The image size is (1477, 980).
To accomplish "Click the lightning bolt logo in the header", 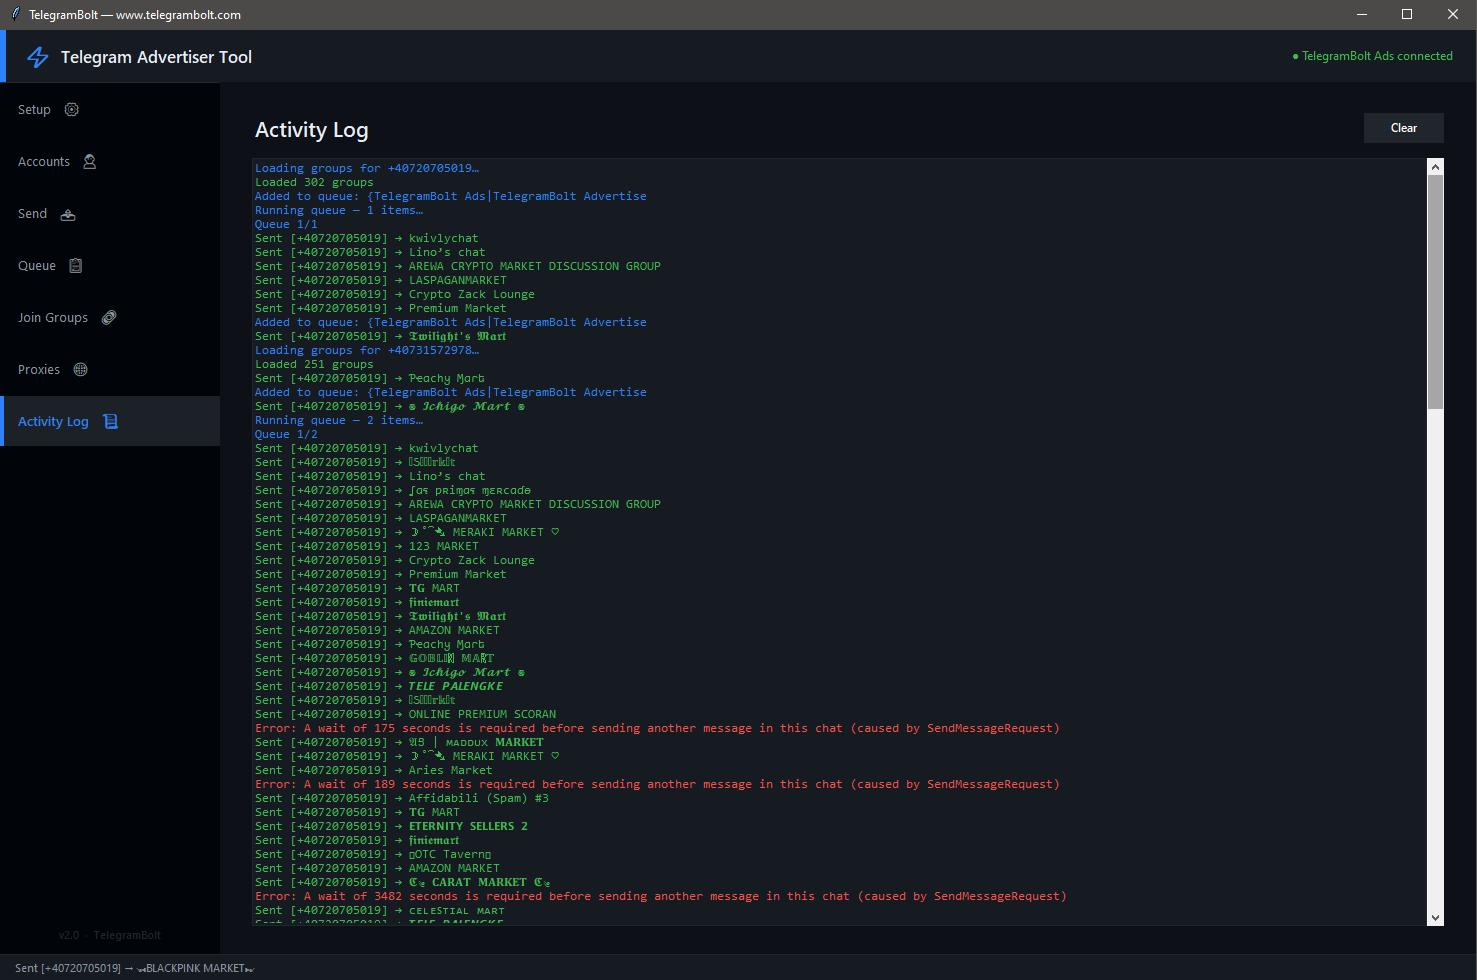I will (x=38, y=57).
